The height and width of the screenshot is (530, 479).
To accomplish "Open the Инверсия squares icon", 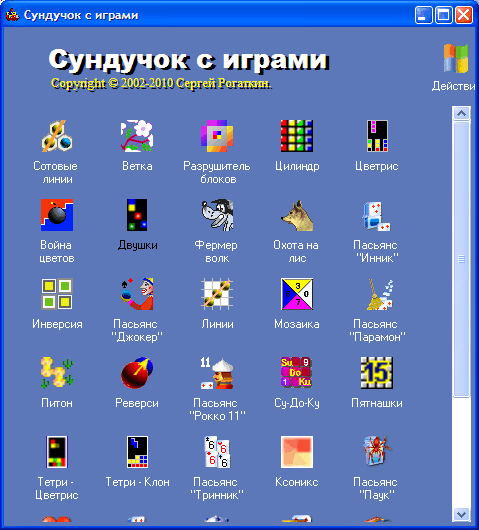I will [57, 294].
